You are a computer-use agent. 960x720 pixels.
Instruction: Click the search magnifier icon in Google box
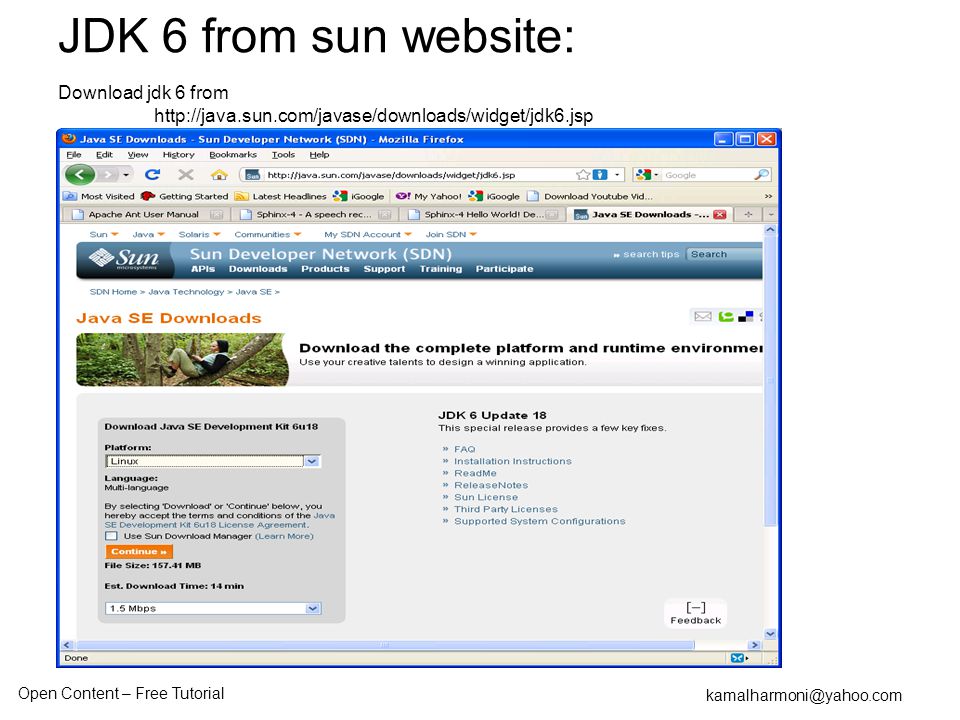click(x=761, y=175)
